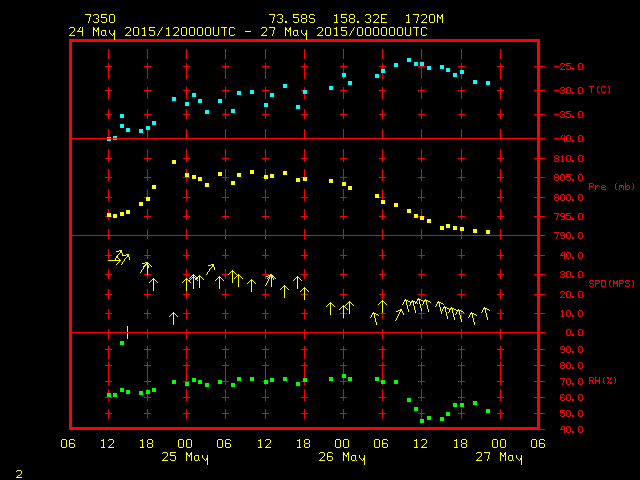This screenshot has width=640, height=480.
Task: Select the Pre (mb) pressure axis label
Action: 603,186
